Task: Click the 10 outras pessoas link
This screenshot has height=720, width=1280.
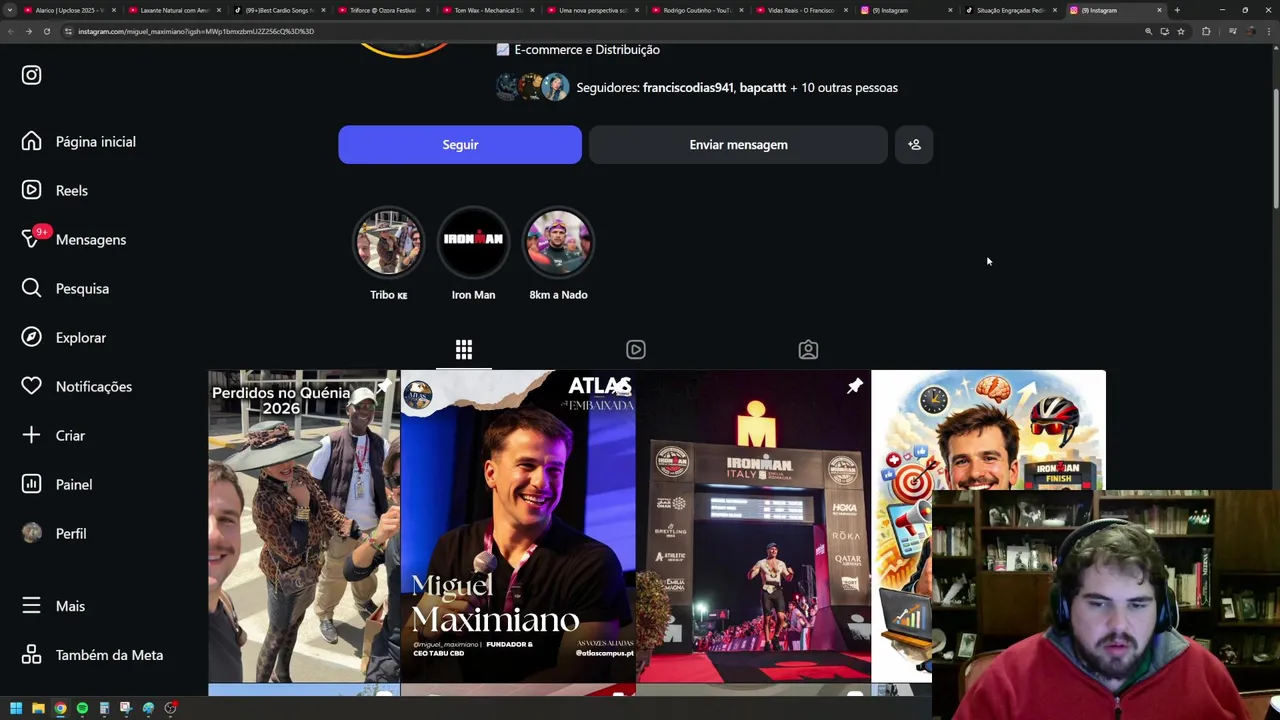Action: coord(849,88)
